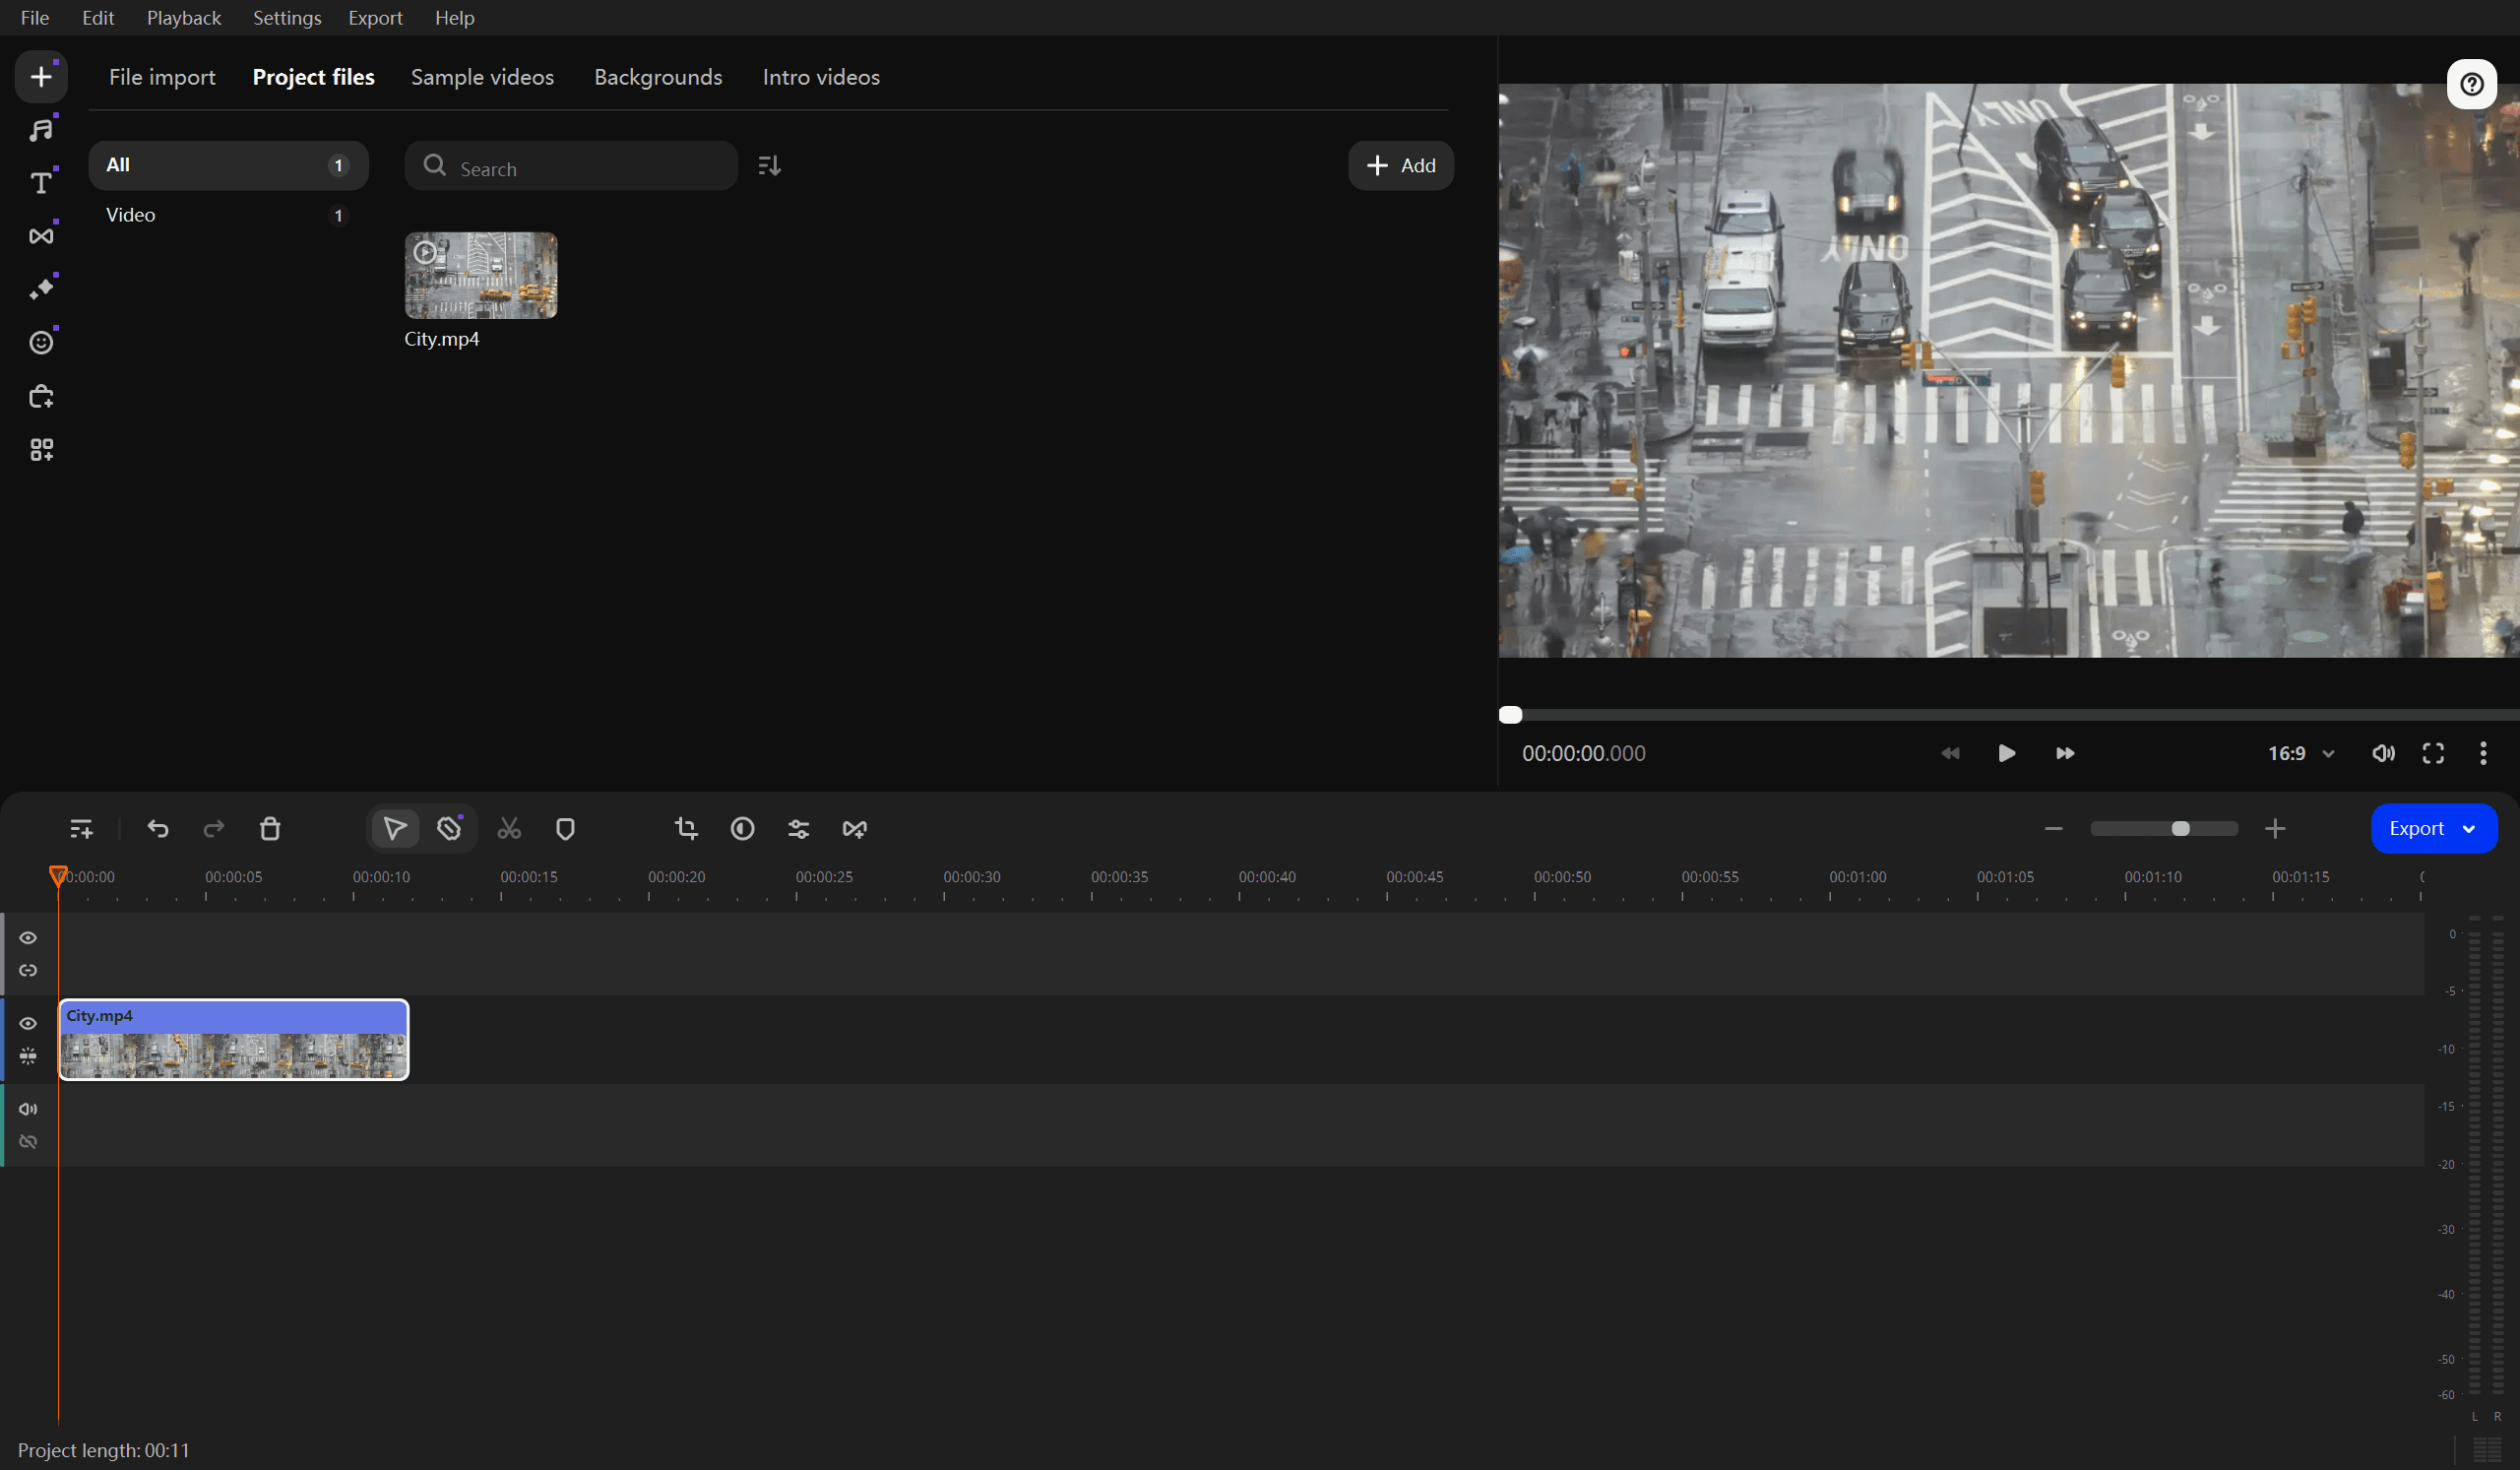
Task: Open the effects store bag icon
Action: pos(41,396)
